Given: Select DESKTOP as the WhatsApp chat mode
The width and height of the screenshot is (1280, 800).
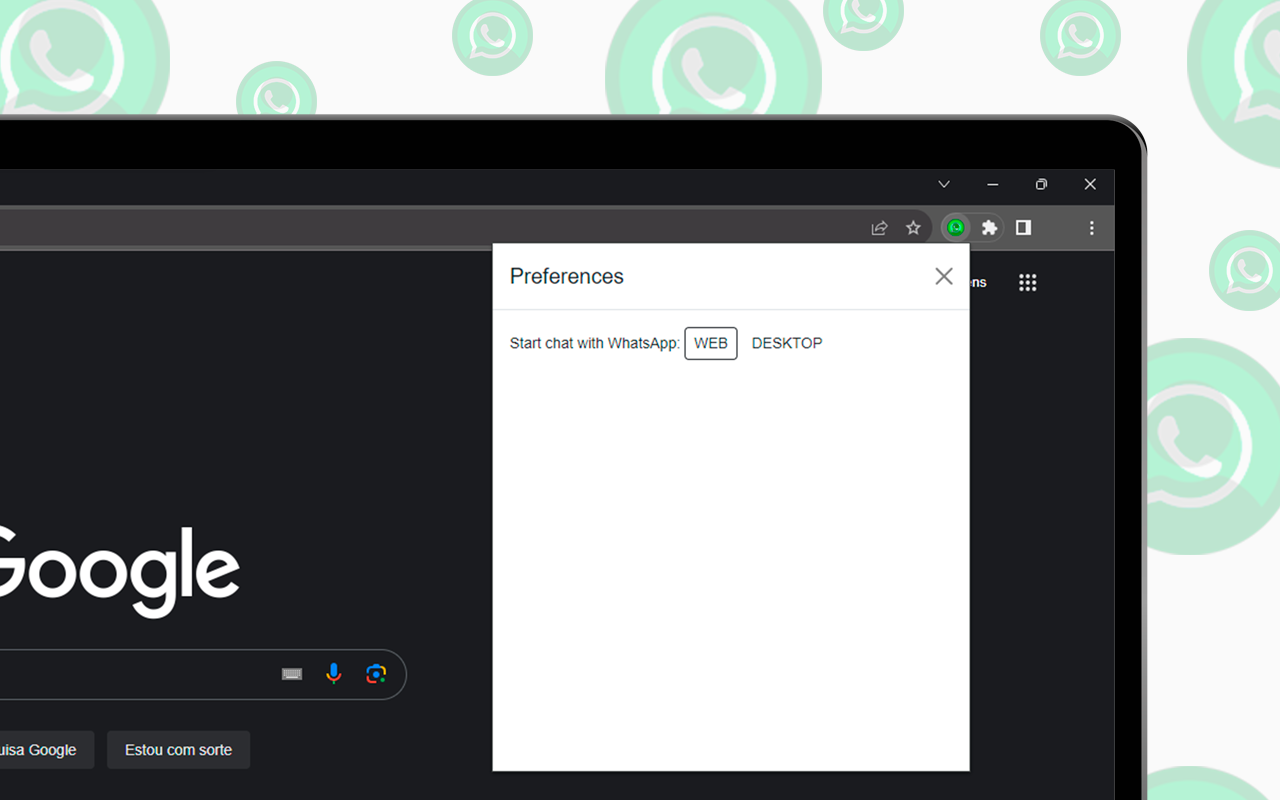Looking at the screenshot, I should [787, 343].
